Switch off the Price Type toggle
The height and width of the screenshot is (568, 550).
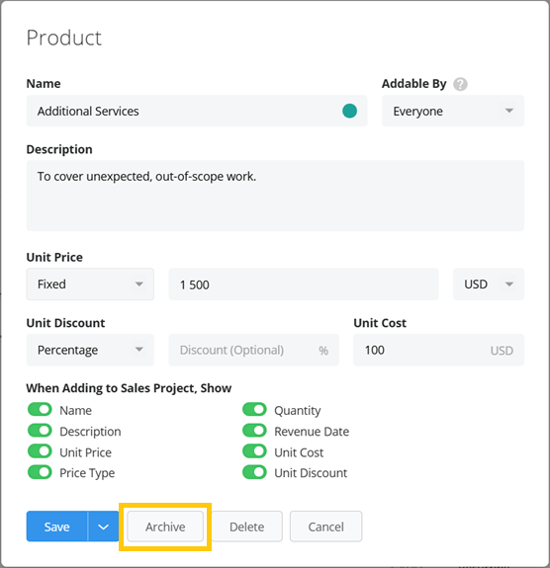click(x=40, y=472)
